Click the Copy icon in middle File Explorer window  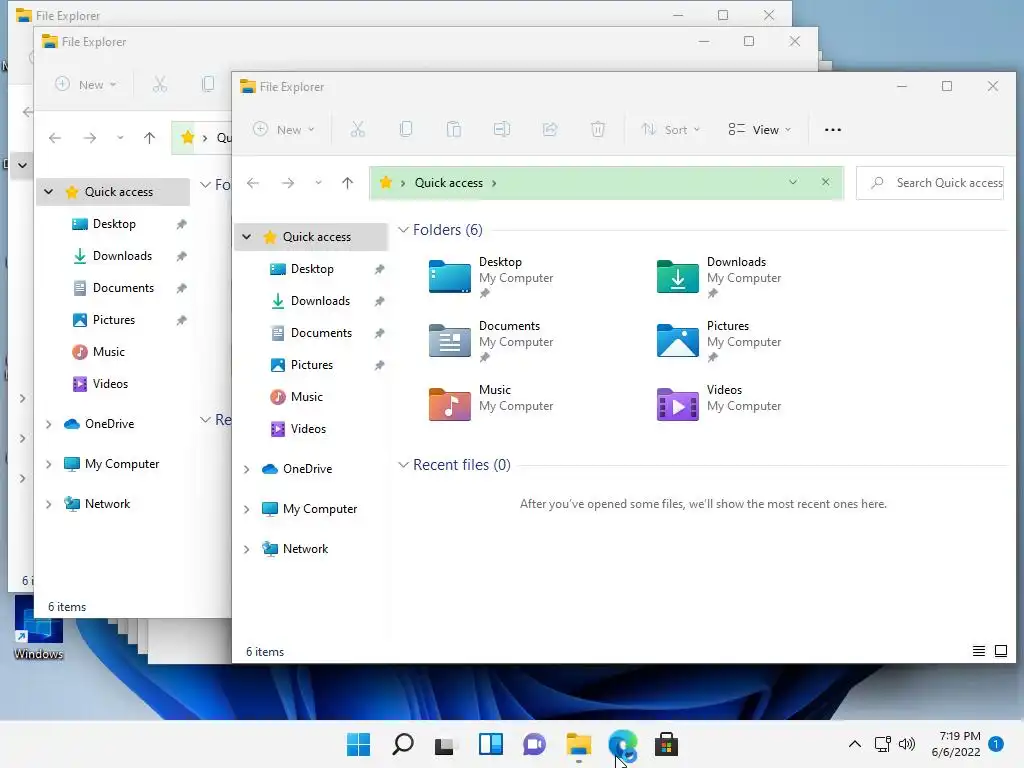[208, 84]
